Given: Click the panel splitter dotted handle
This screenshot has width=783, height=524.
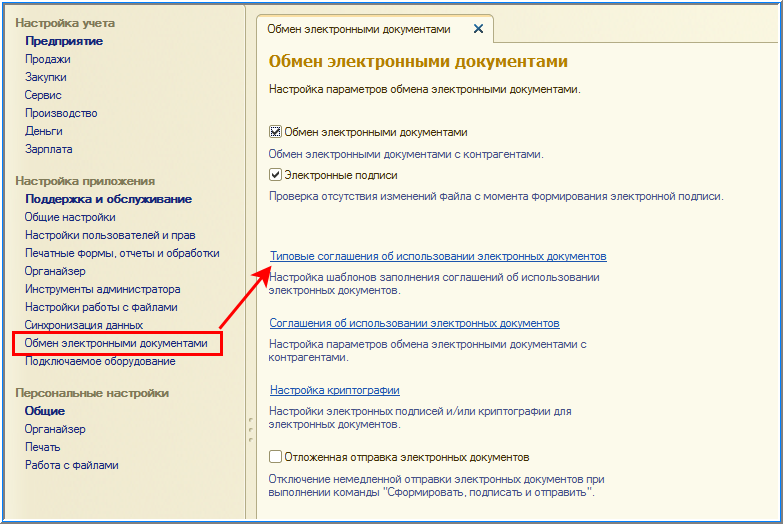Looking at the screenshot, I should (250, 430).
